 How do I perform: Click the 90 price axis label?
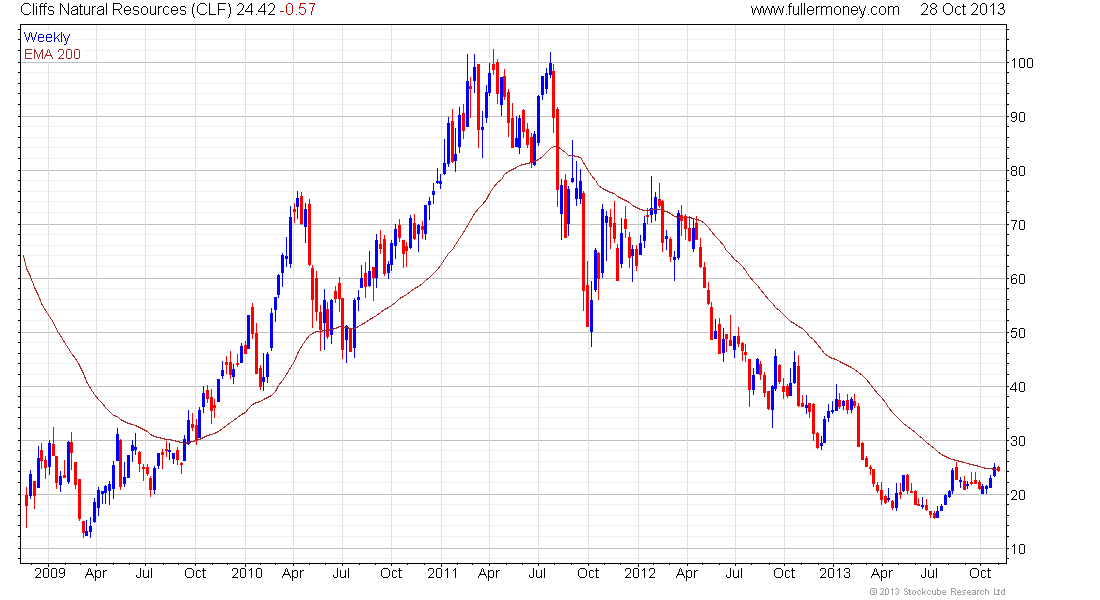point(1017,117)
